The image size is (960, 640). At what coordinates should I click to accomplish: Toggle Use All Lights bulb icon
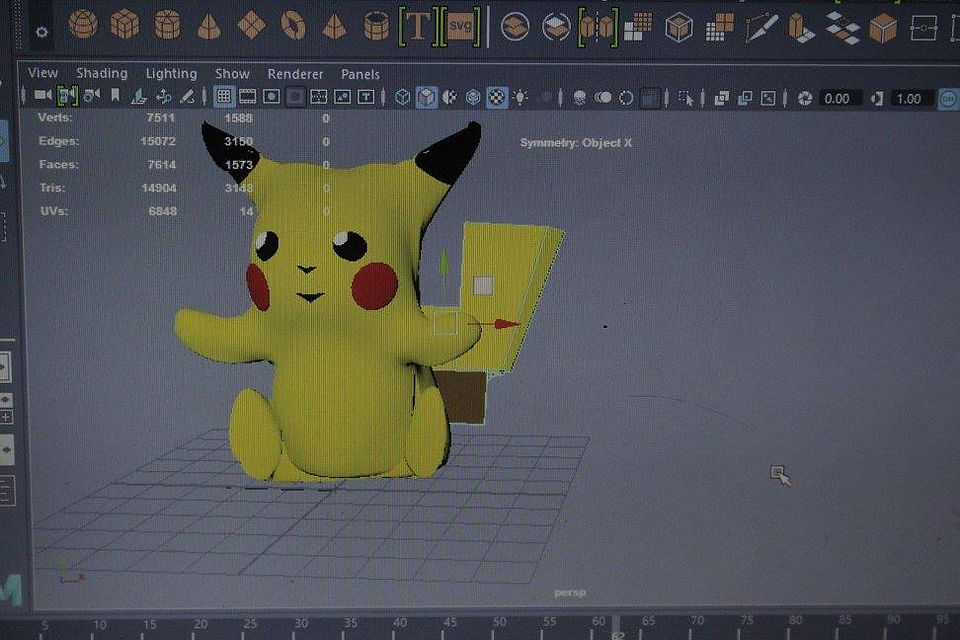pos(520,97)
